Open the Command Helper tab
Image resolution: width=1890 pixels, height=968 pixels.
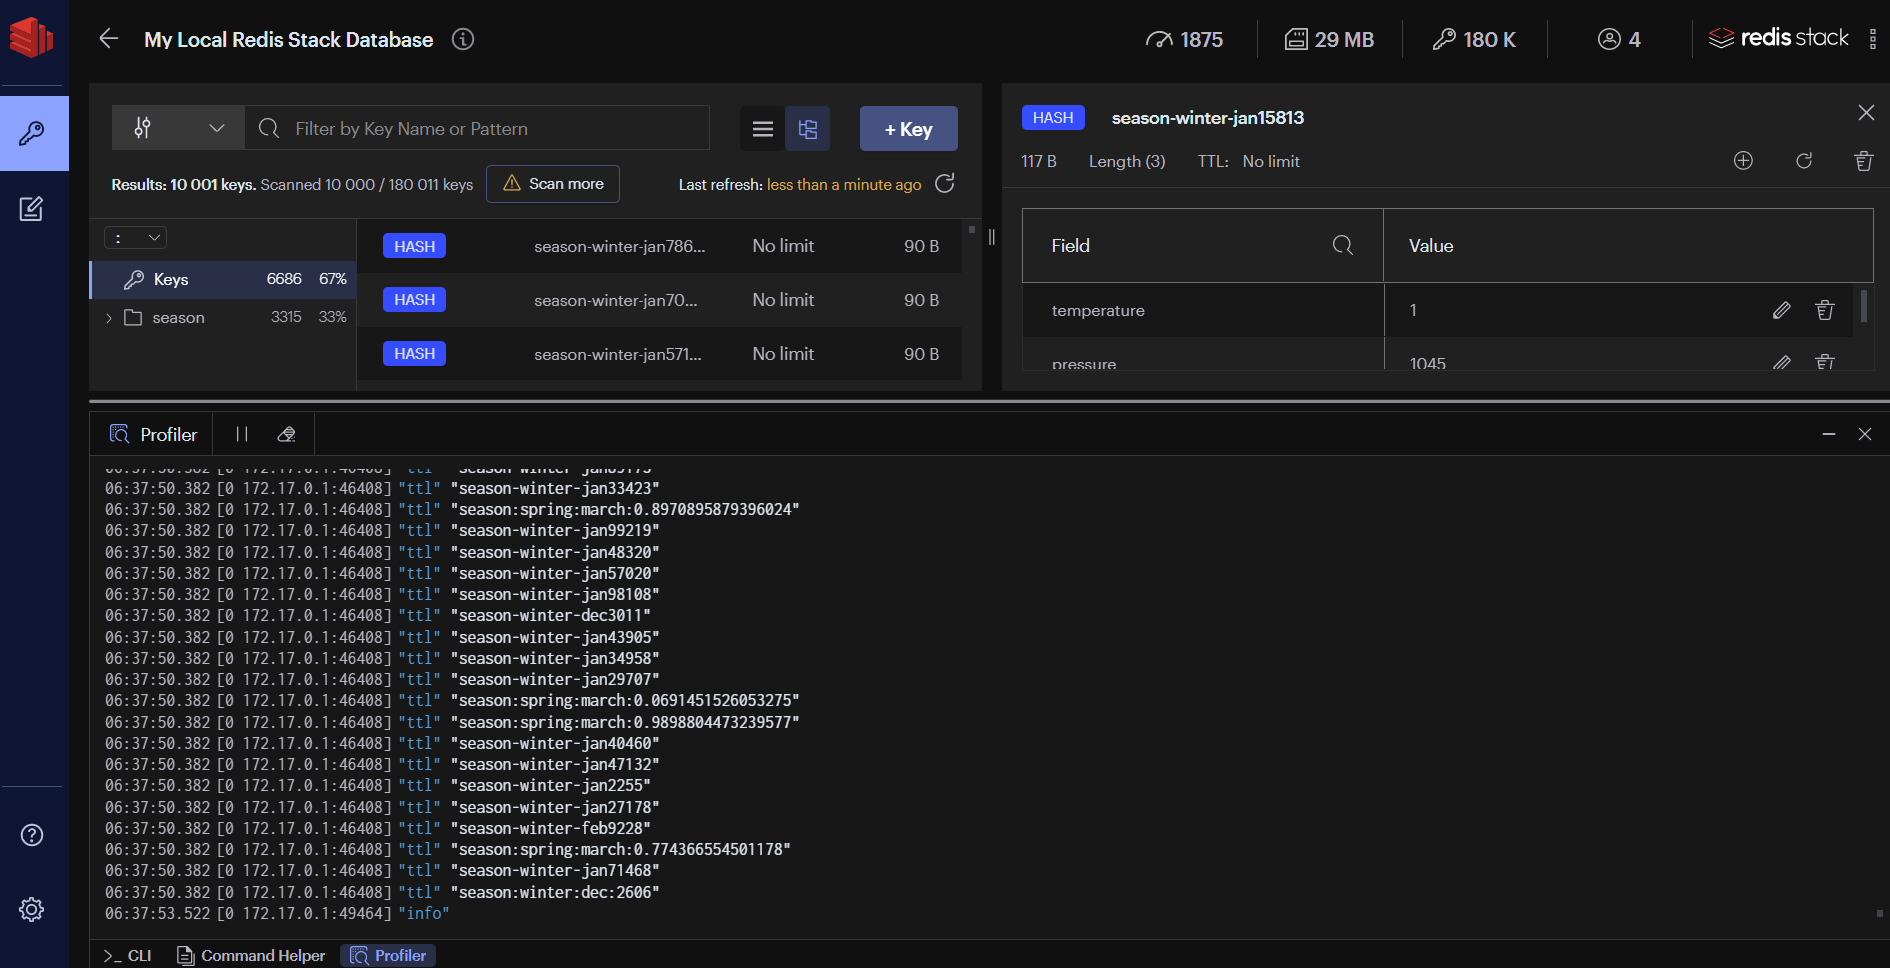[x=251, y=955]
